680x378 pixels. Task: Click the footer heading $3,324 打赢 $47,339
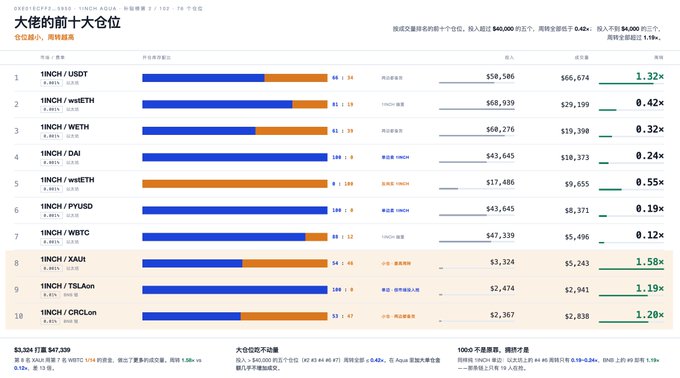tap(42, 350)
